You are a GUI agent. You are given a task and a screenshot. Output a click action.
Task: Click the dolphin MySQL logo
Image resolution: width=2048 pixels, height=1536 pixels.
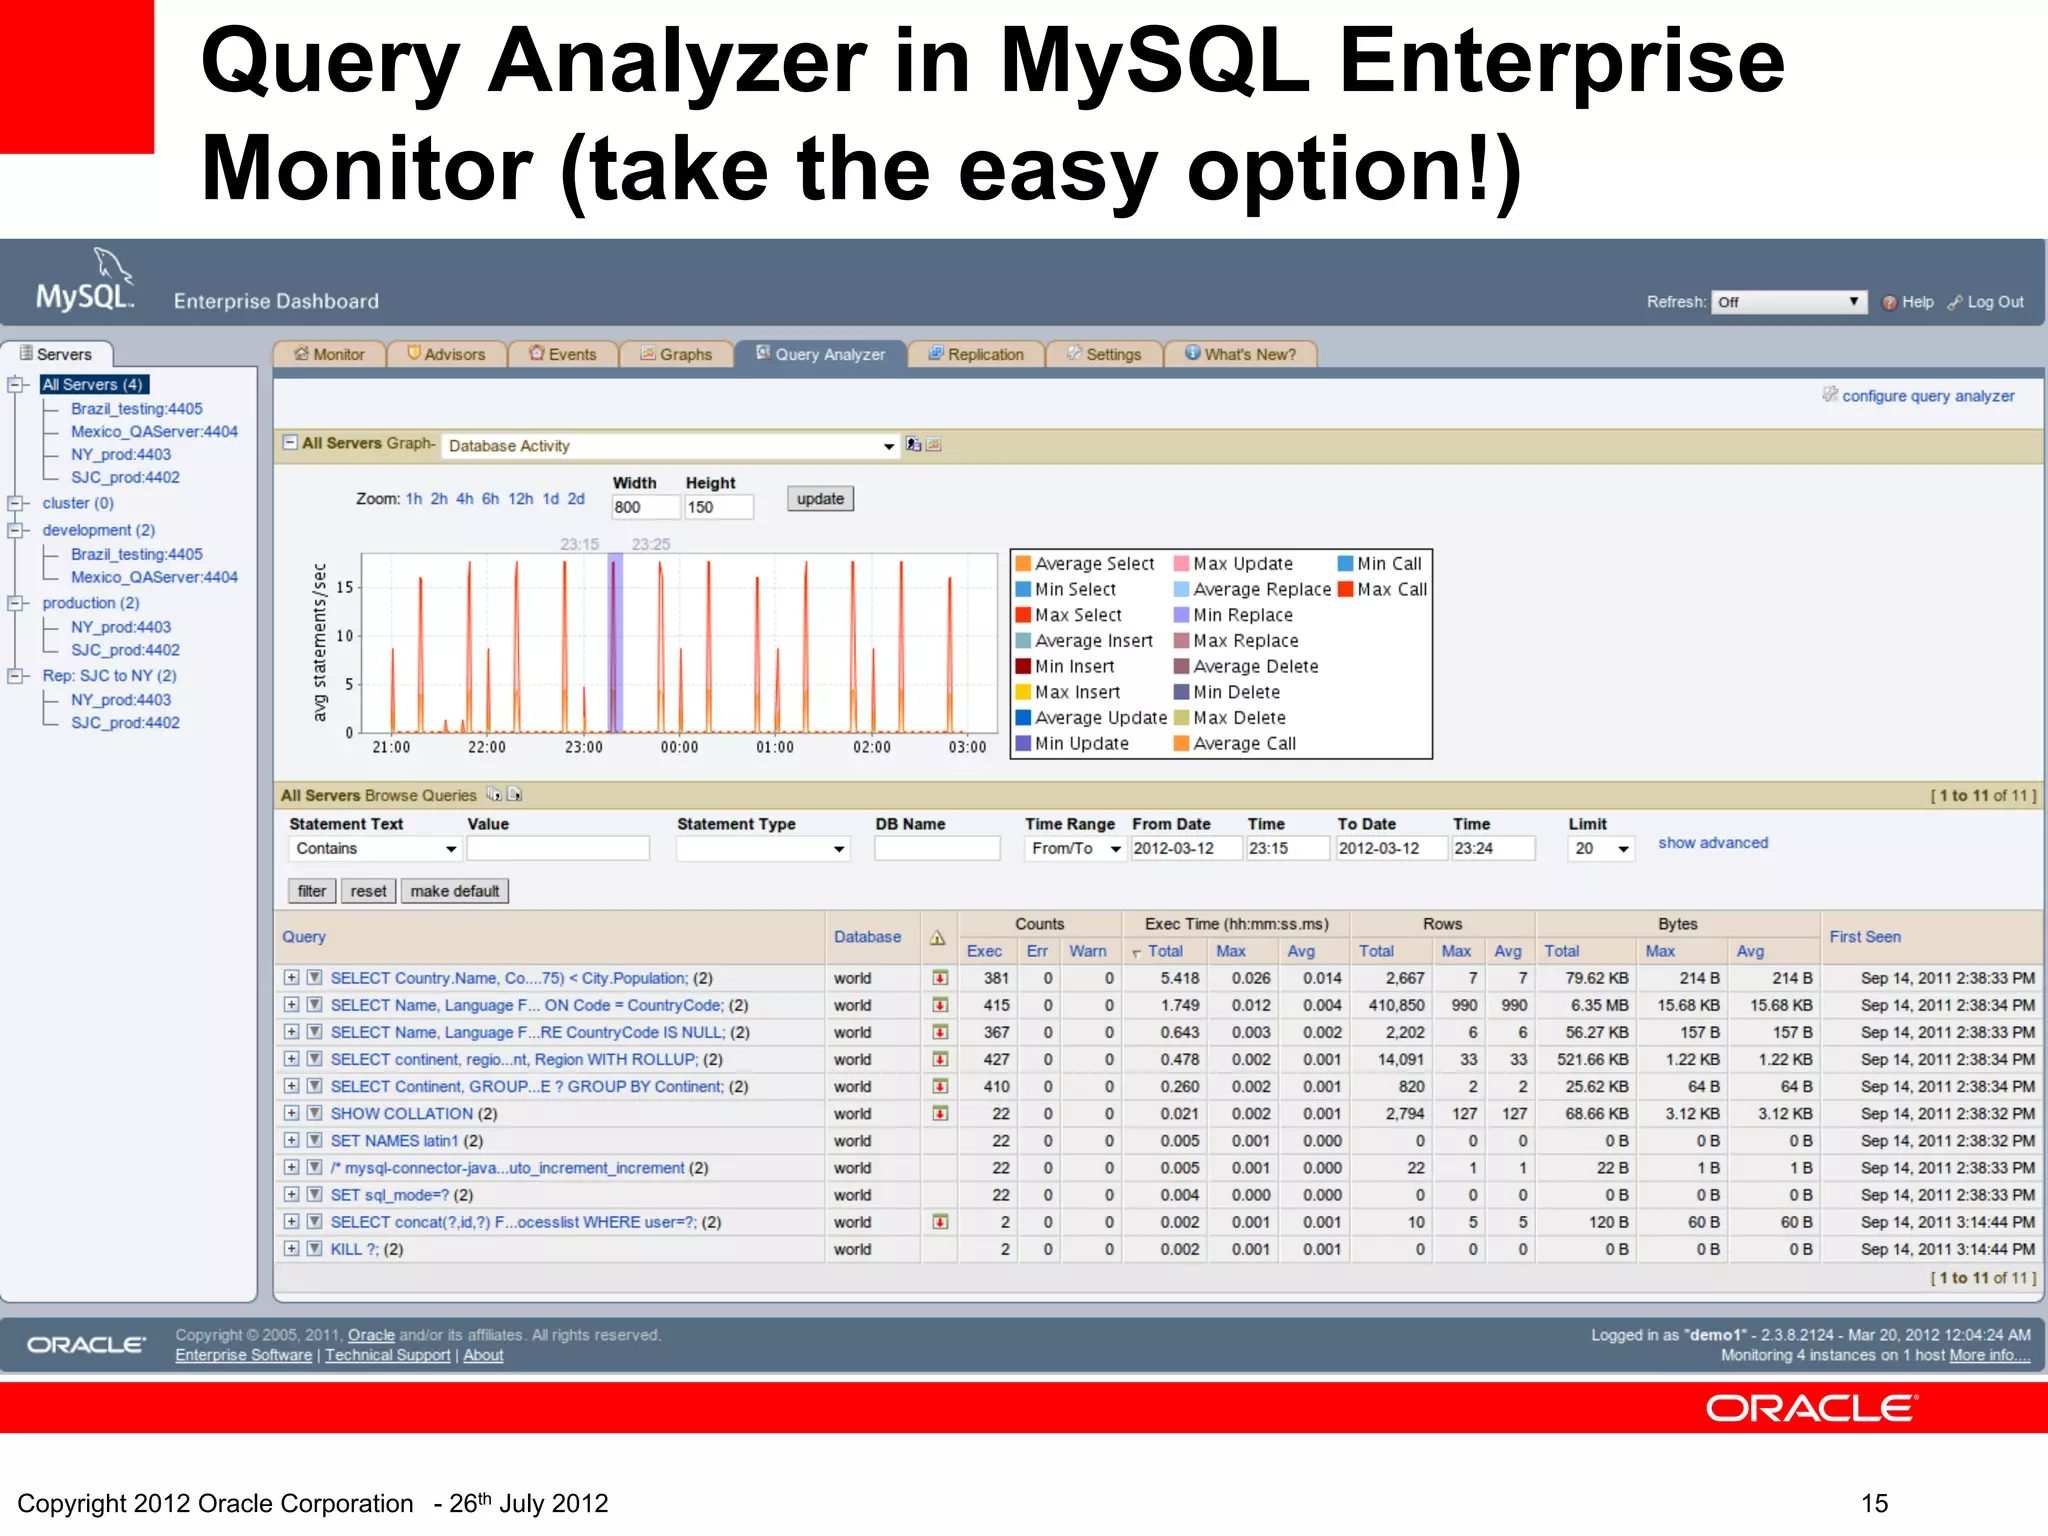pyautogui.click(x=84, y=280)
